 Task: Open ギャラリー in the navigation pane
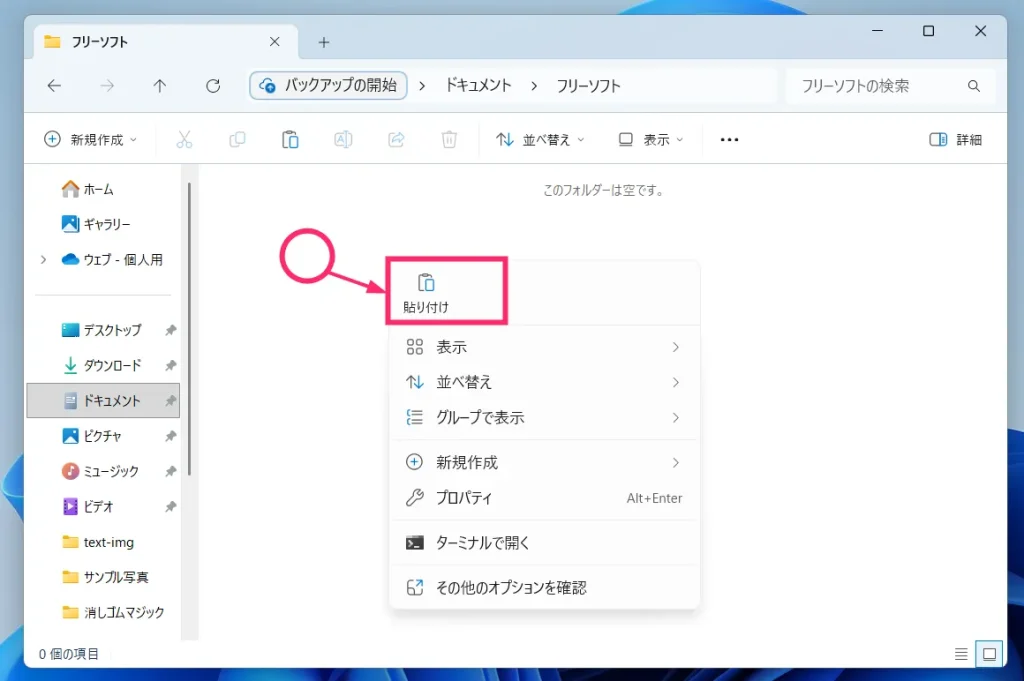click(96, 224)
